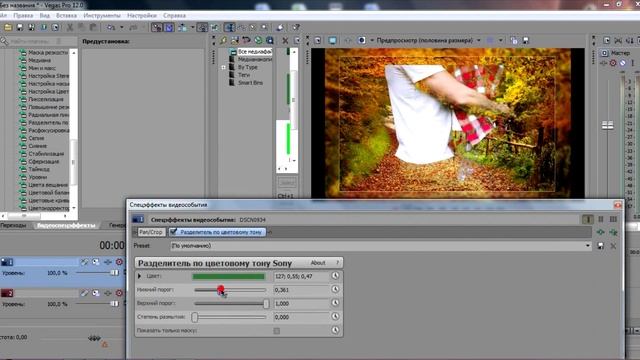The image size is (640, 360).
Task: Open the Справка menu
Action: pyautogui.click(x=174, y=16)
